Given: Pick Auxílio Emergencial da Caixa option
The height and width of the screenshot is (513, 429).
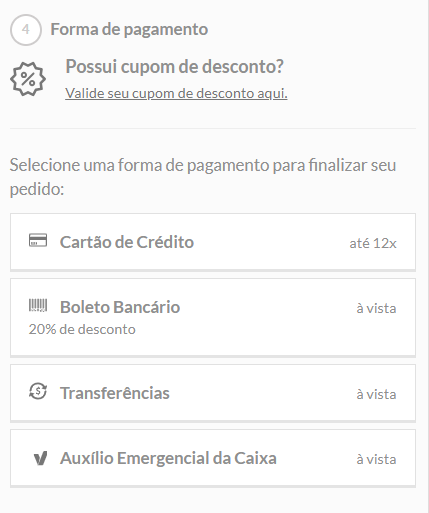Looking at the screenshot, I should click(213, 458).
